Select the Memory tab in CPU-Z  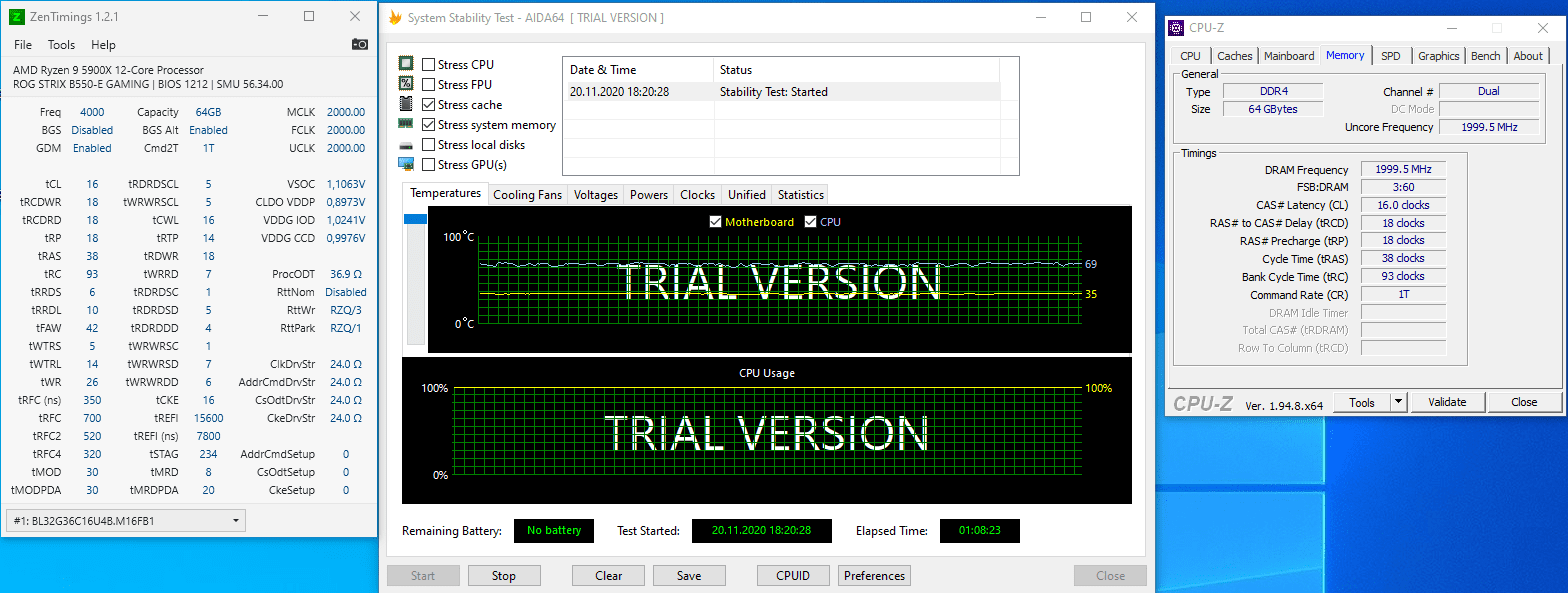(1345, 55)
